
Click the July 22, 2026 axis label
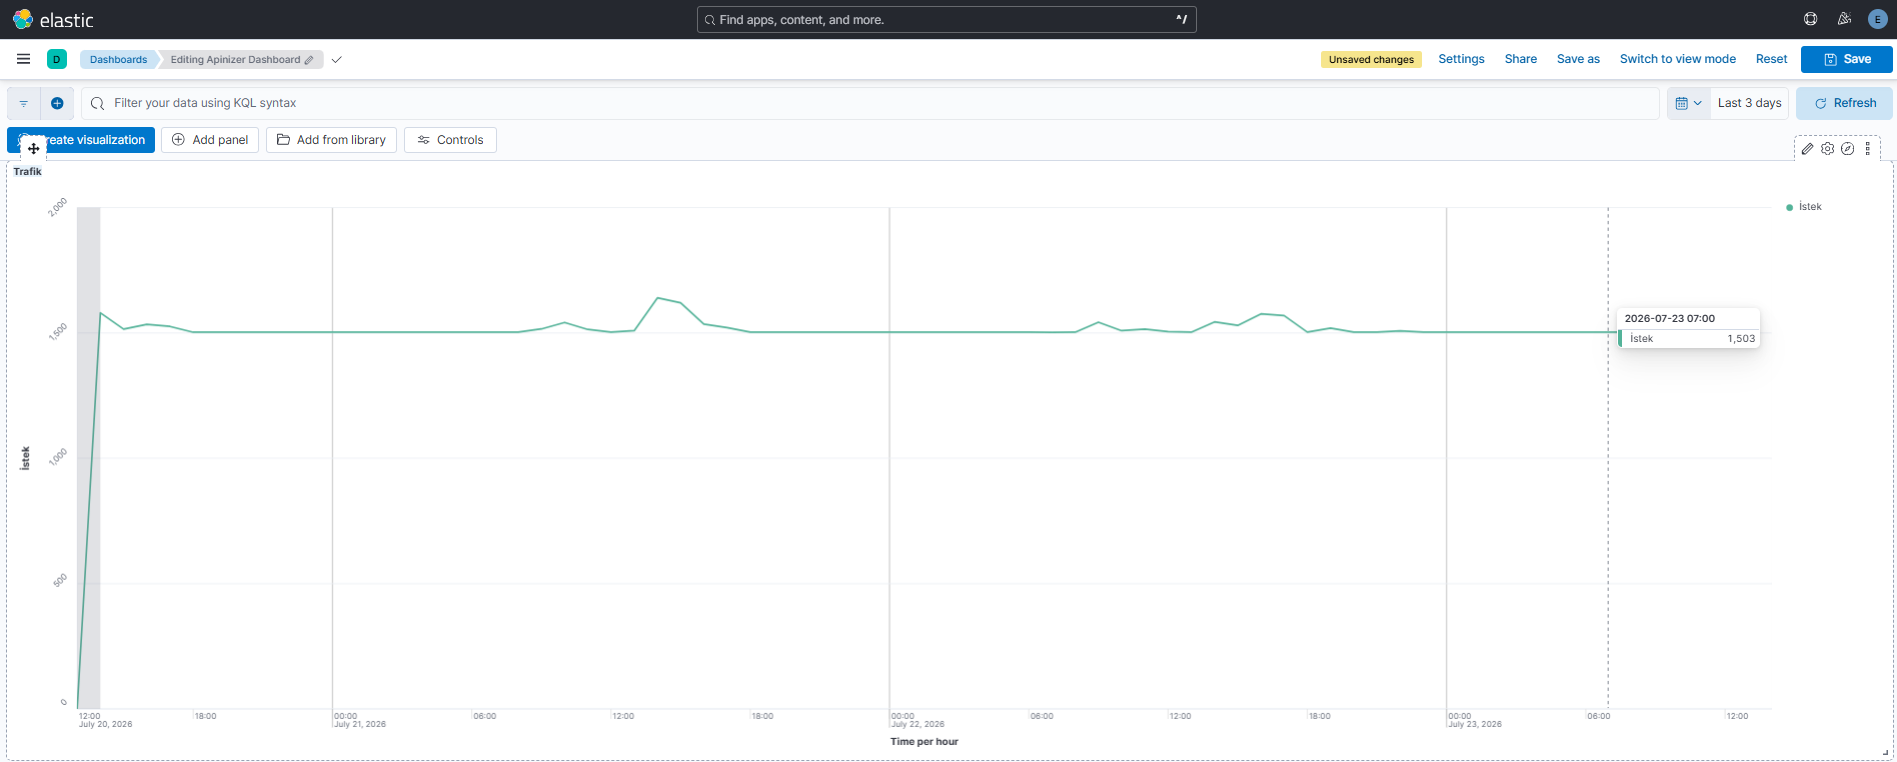918,724
